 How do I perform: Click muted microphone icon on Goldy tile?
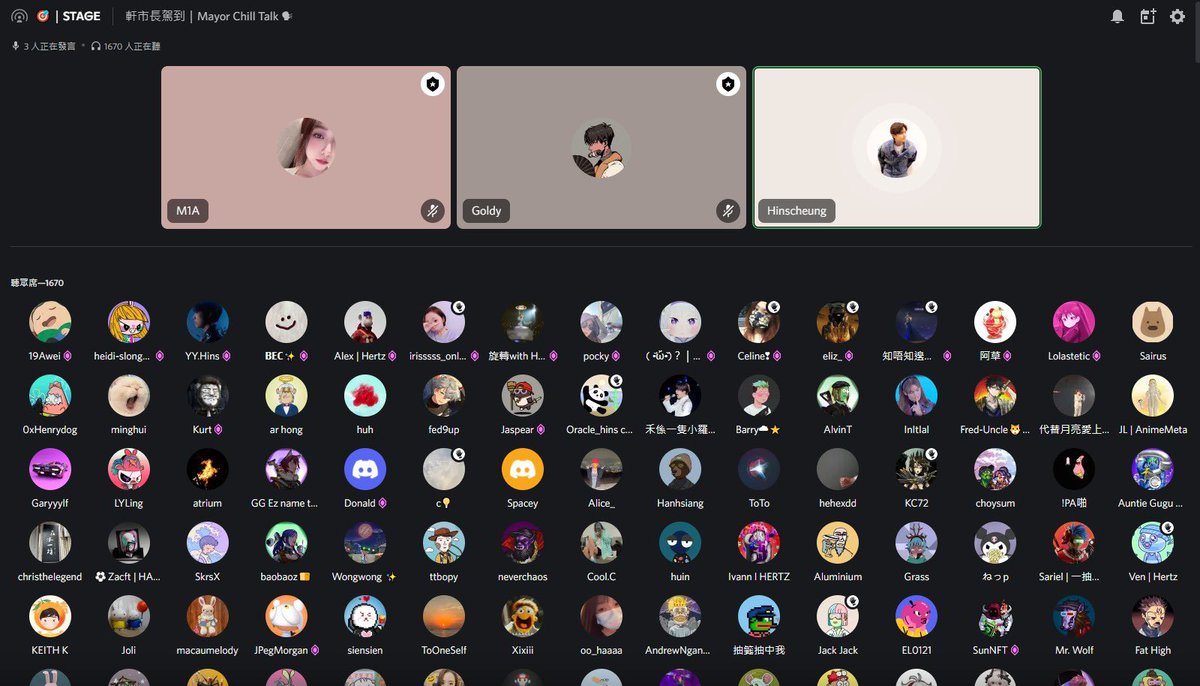tap(727, 211)
